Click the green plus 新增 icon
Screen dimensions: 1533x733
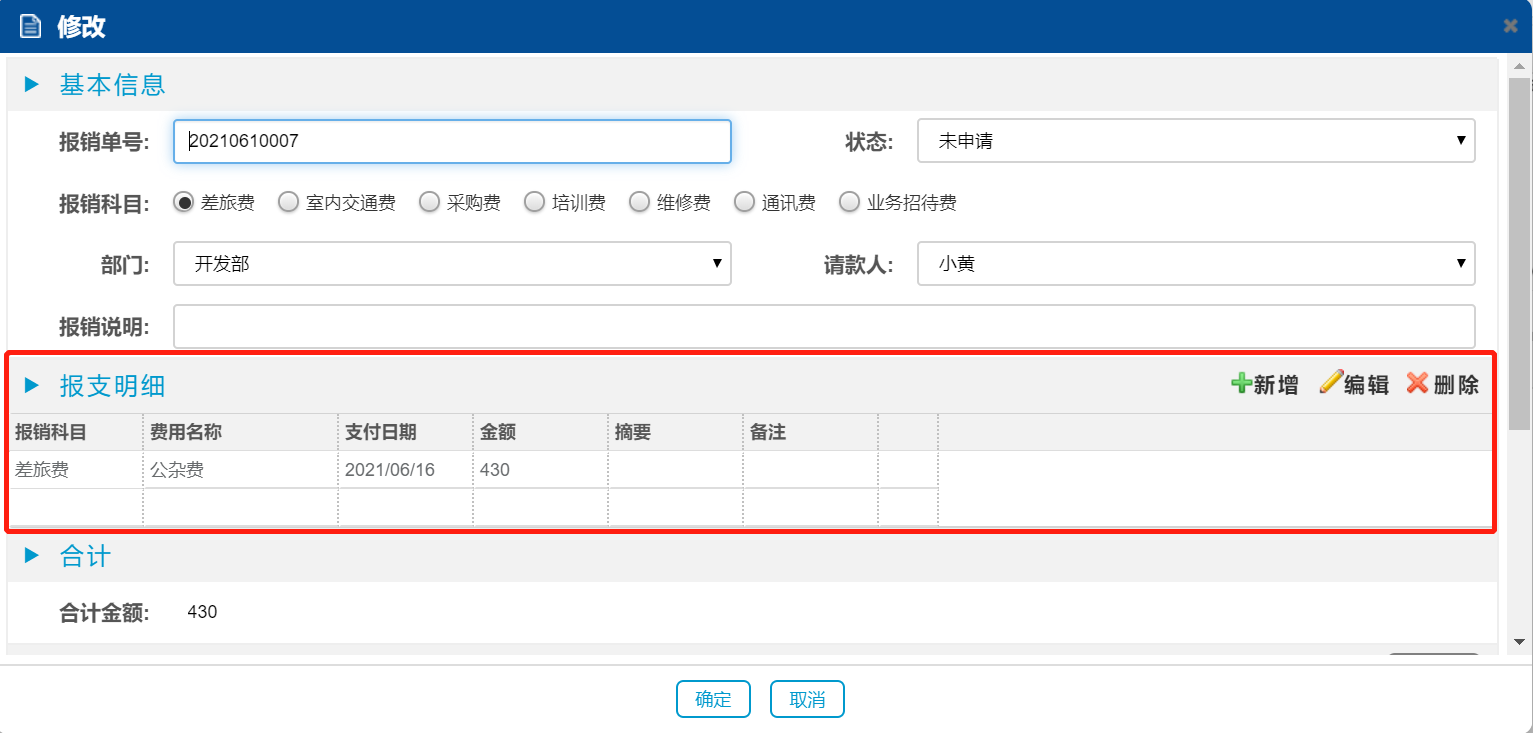1241,384
